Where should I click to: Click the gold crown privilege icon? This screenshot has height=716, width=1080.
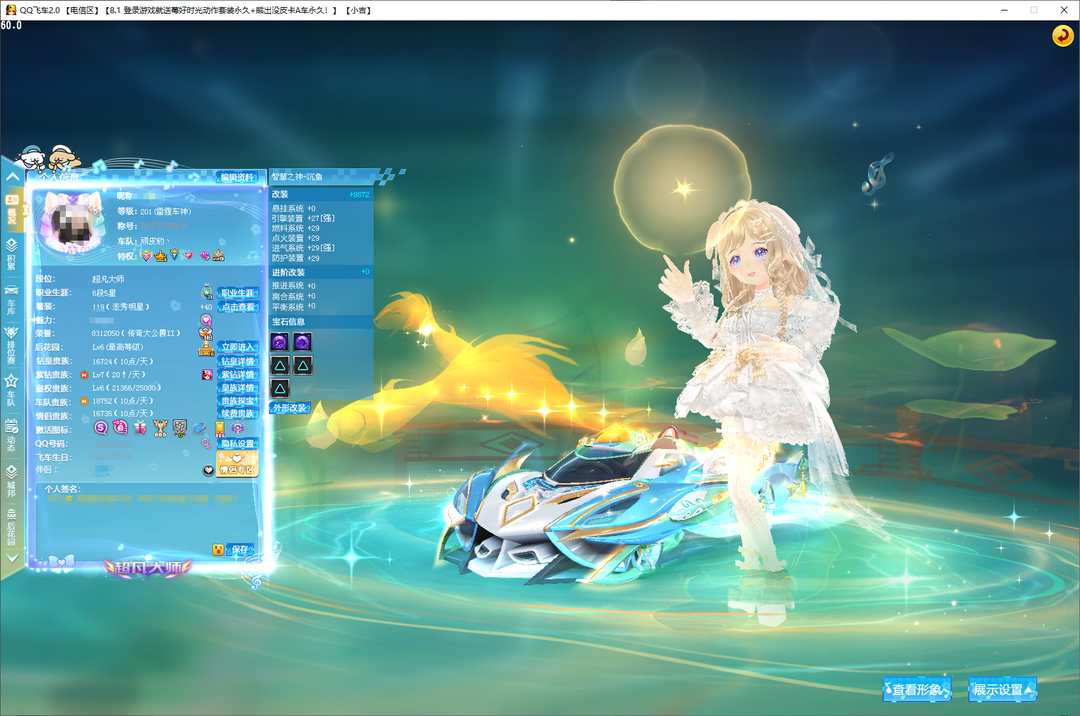(161, 255)
